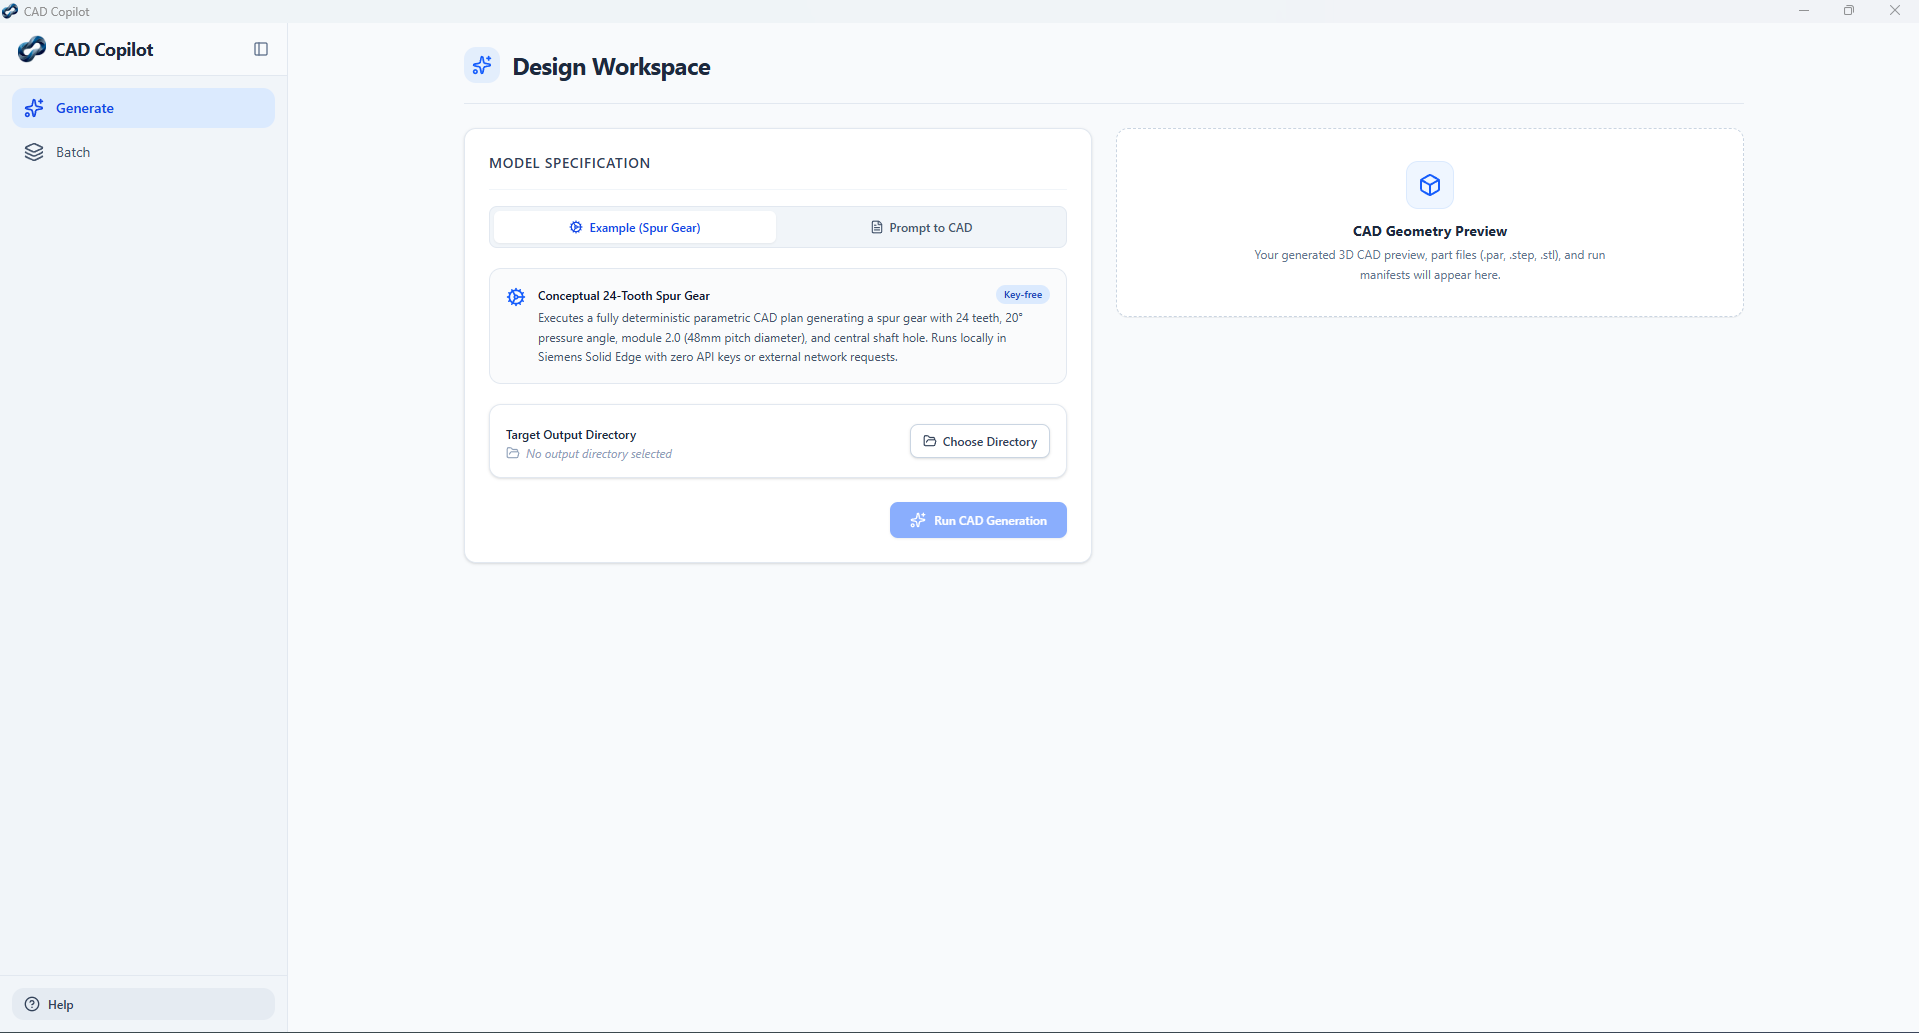This screenshot has height=1033, width=1919.
Task: Click the Target Output Directory label
Action: click(x=571, y=435)
